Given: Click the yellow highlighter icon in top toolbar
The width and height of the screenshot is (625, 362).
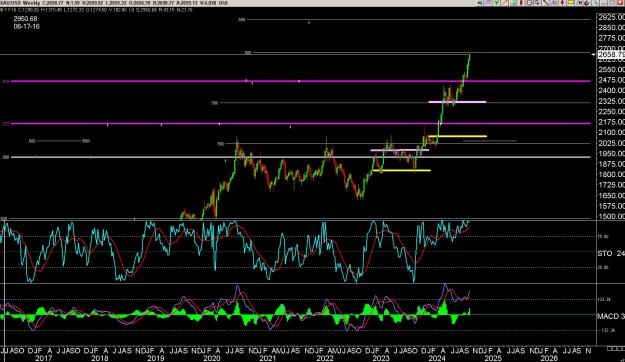Looking at the screenshot, I should pos(570,2).
